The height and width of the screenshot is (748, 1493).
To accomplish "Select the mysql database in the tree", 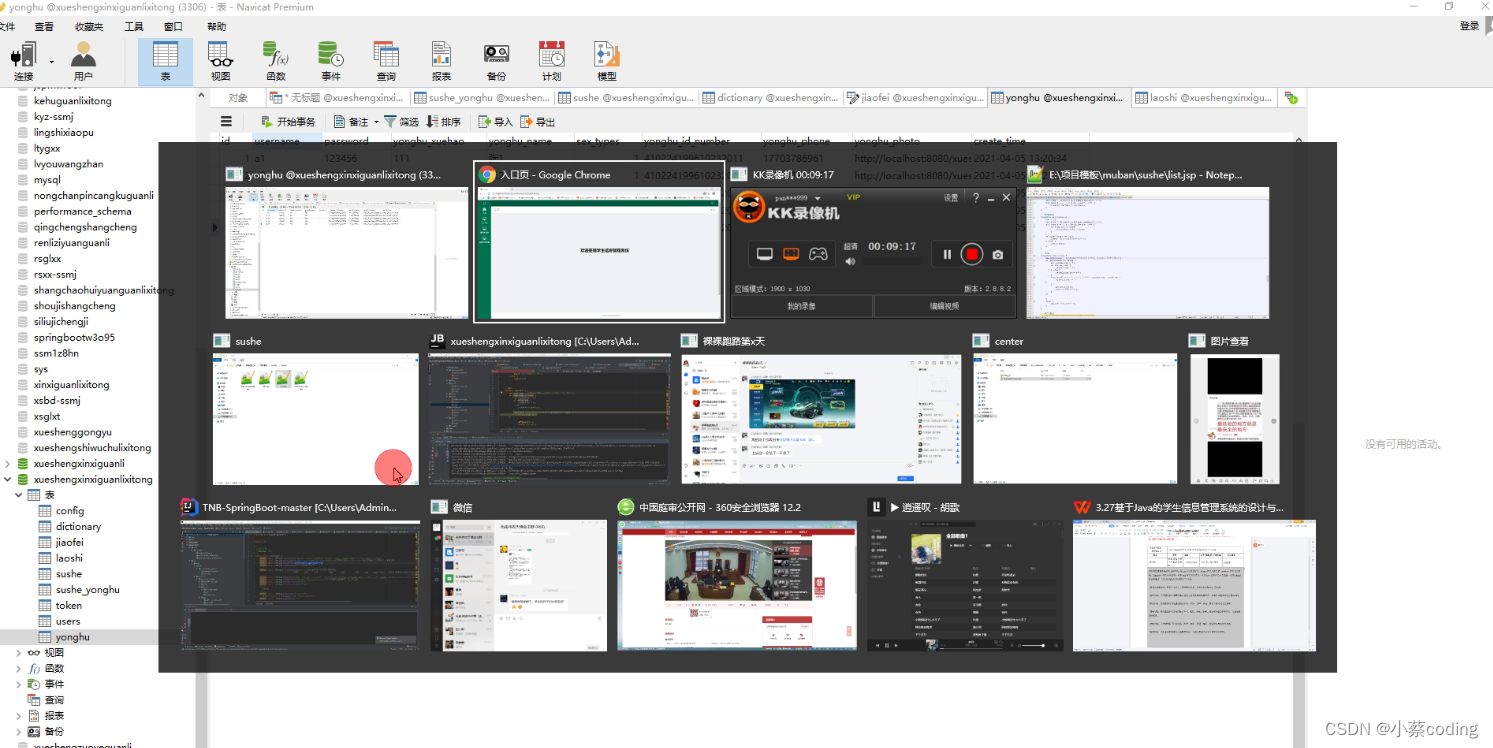I will point(47,180).
